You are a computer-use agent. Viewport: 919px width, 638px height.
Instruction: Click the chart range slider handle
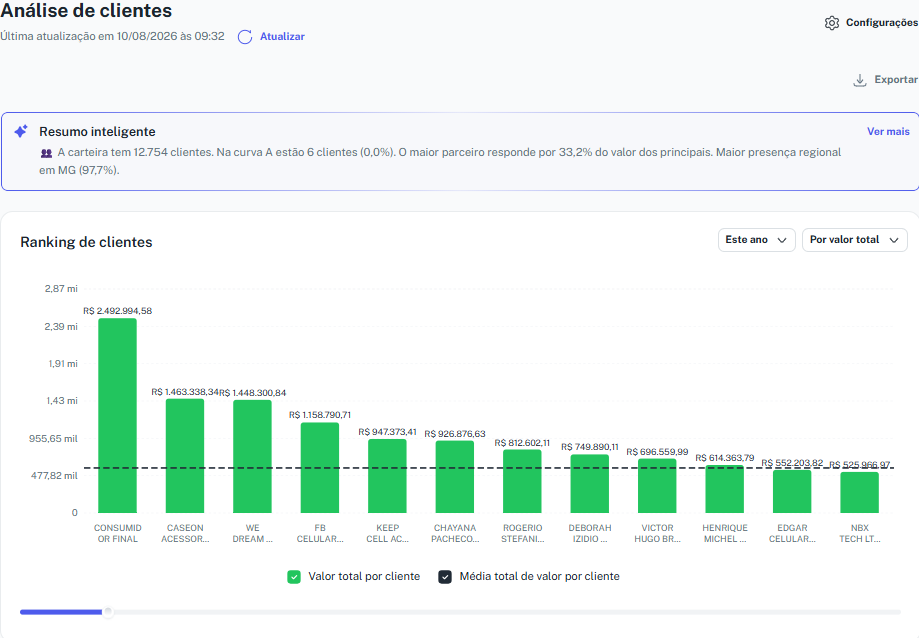(108, 612)
